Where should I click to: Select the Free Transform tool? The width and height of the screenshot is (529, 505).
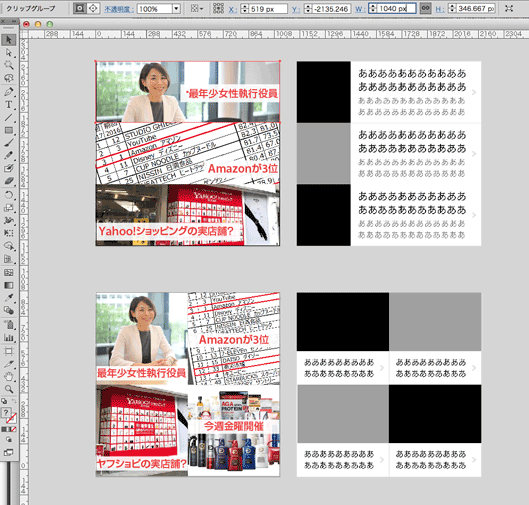(9, 233)
